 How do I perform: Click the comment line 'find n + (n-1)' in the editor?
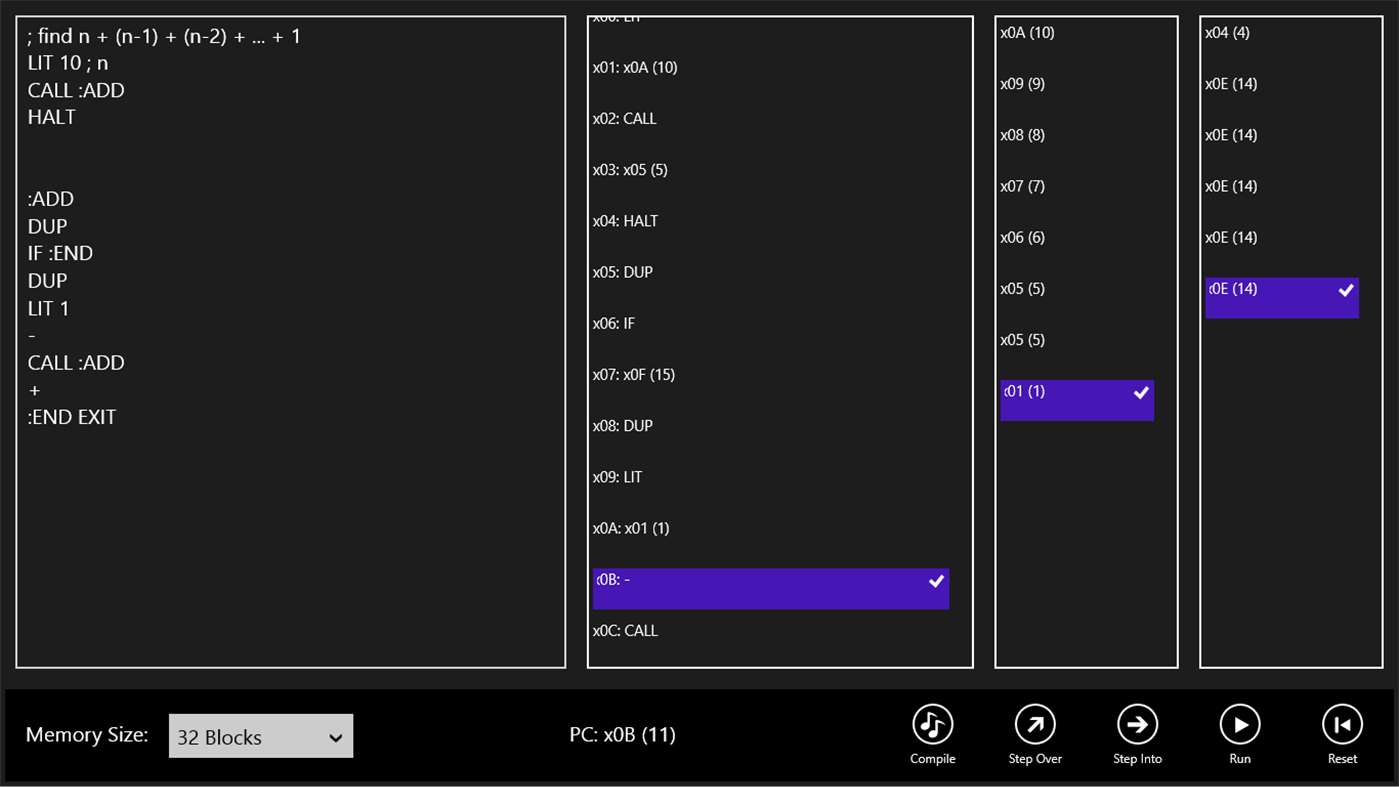(x=164, y=37)
